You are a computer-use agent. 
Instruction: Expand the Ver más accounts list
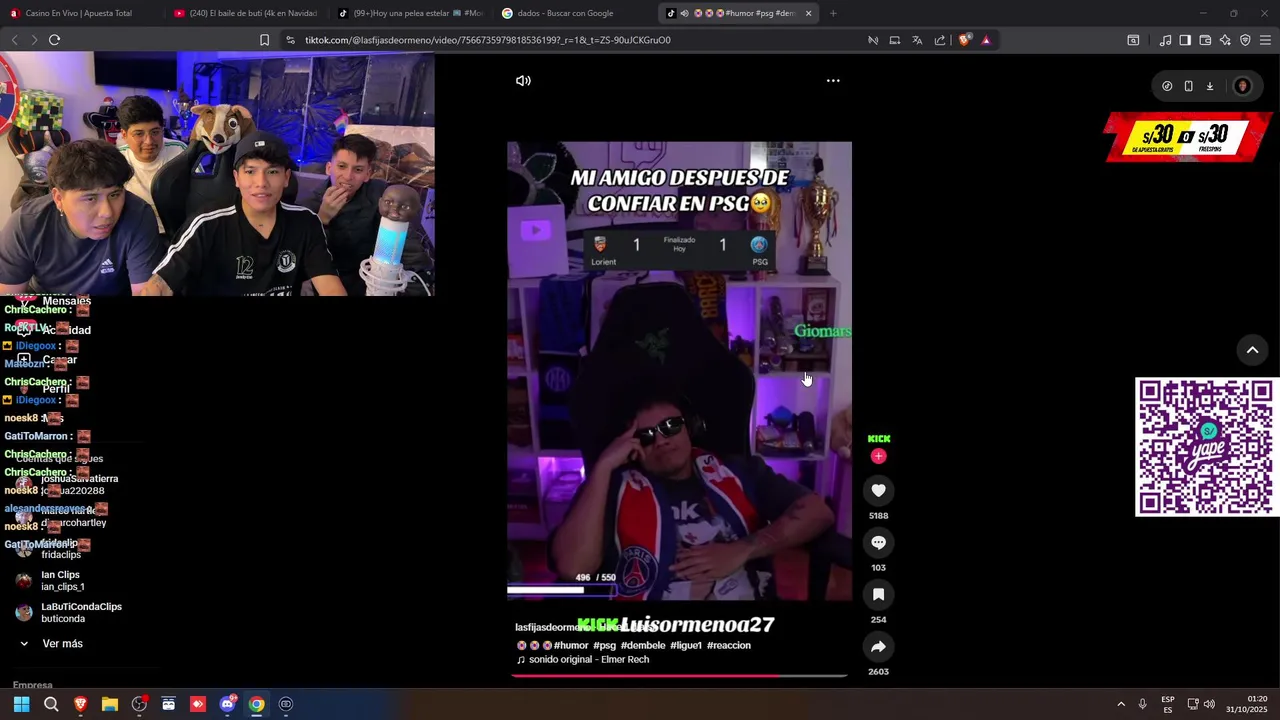click(x=52, y=644)
